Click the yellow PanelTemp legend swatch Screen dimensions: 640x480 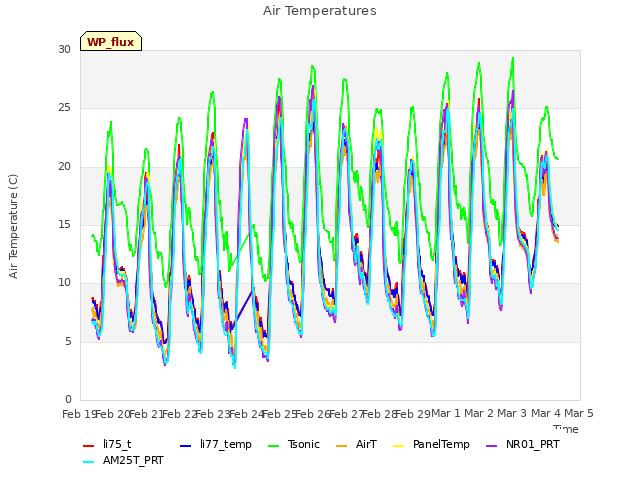pyautogui.click(x=399, y=445)
